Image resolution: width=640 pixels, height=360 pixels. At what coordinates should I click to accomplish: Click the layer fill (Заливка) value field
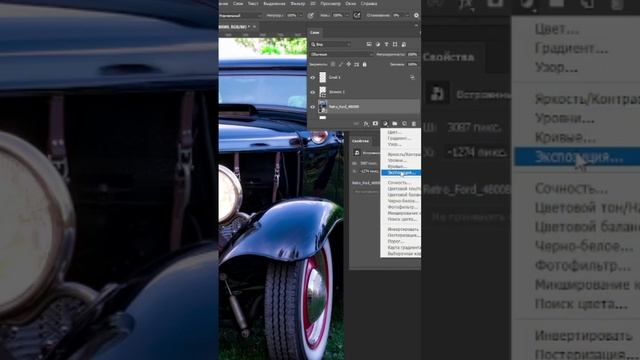[412, 64]
